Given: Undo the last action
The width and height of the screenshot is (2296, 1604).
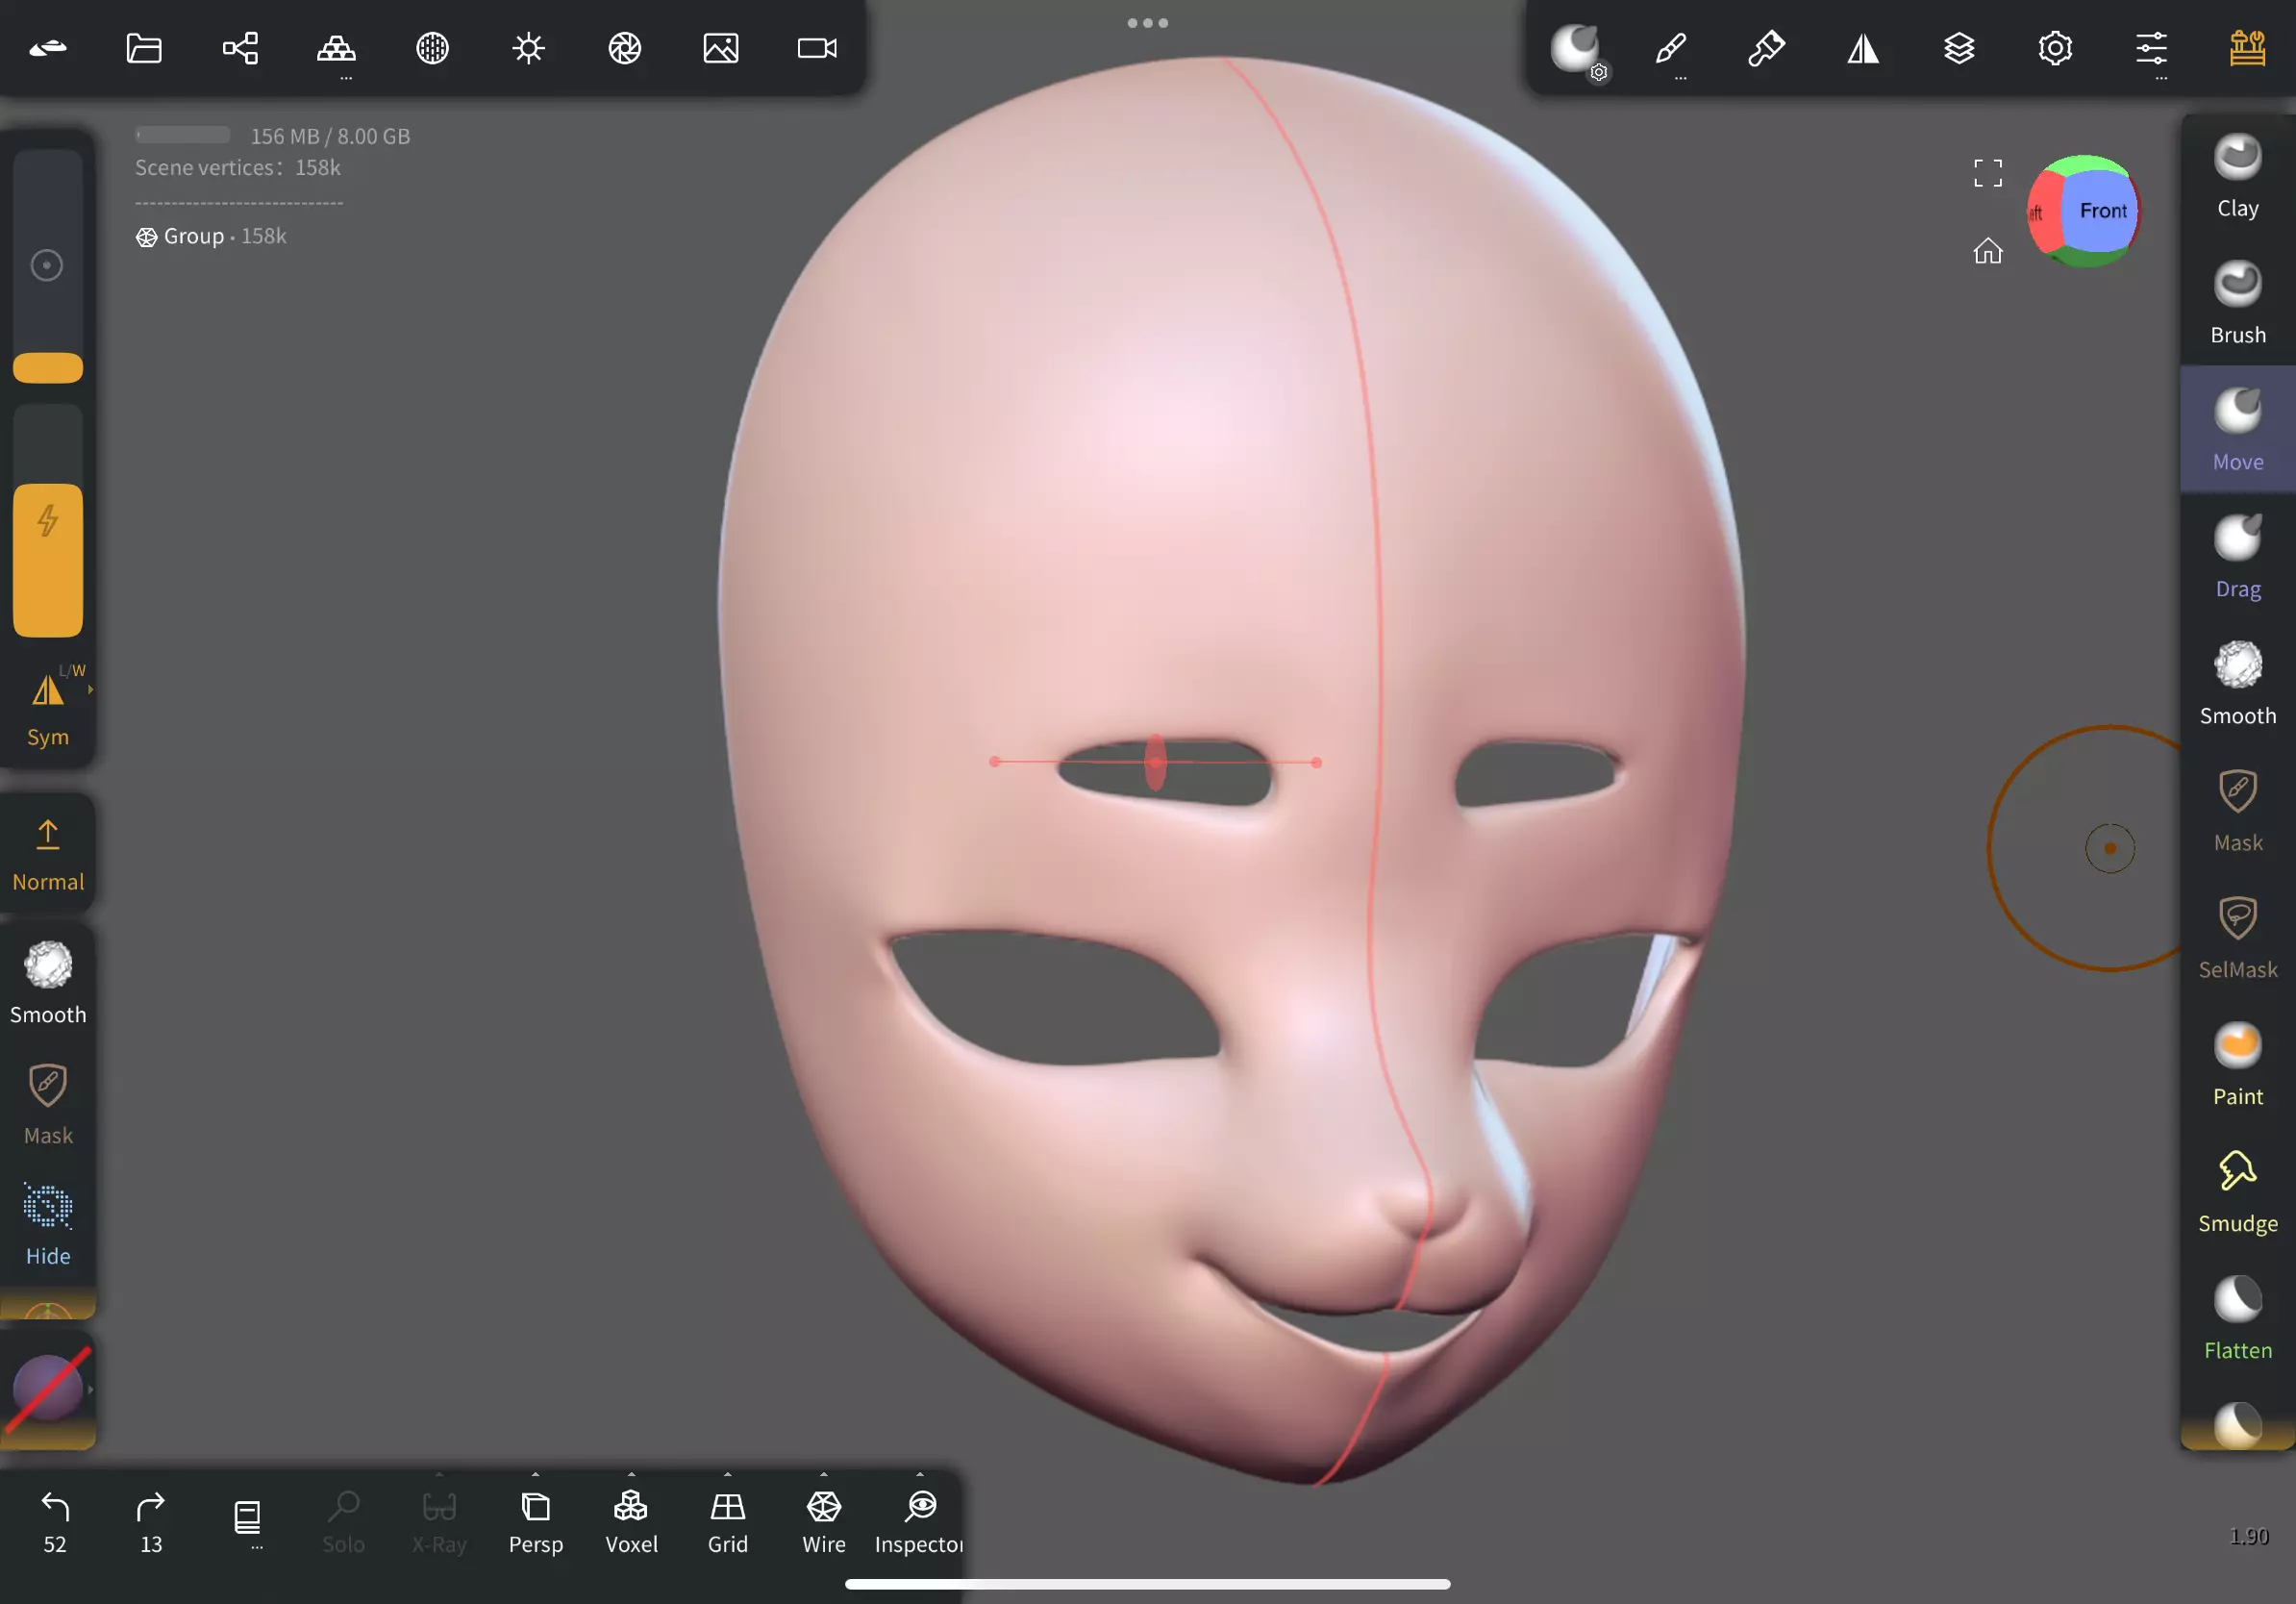Looking at the screenshot, I should tap(55, 1522).
